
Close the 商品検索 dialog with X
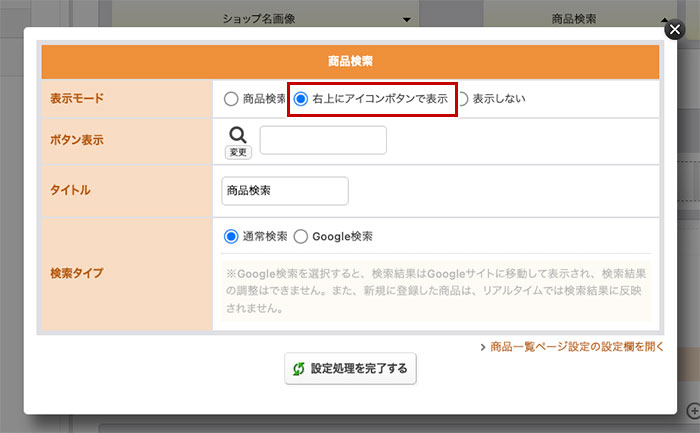(x=674, y=30)
